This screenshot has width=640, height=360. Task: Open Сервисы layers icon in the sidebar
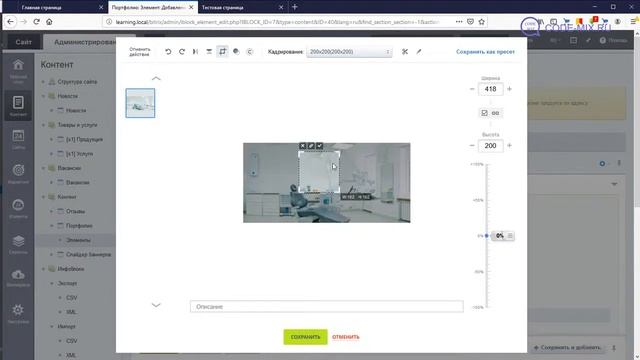click(x=18, y=244)
